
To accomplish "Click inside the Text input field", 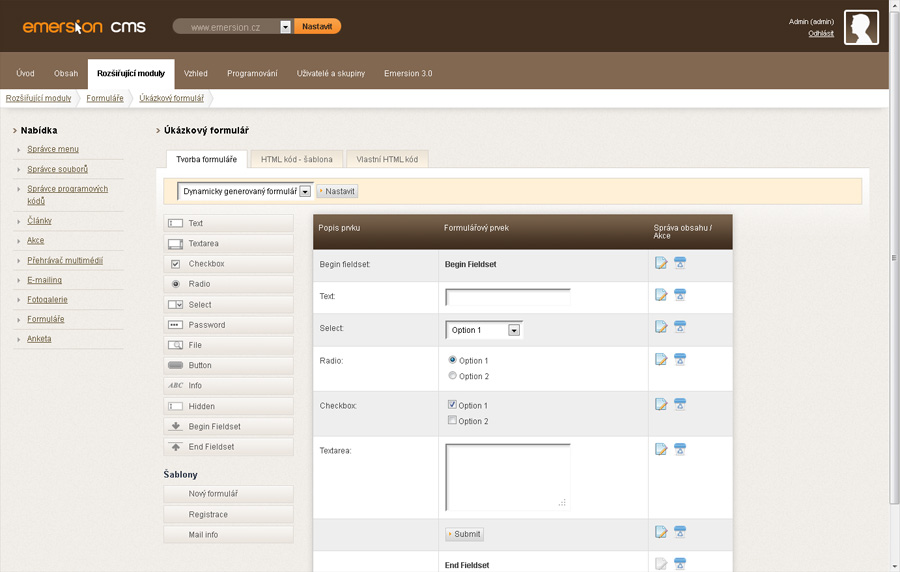I will click(508, 297).
